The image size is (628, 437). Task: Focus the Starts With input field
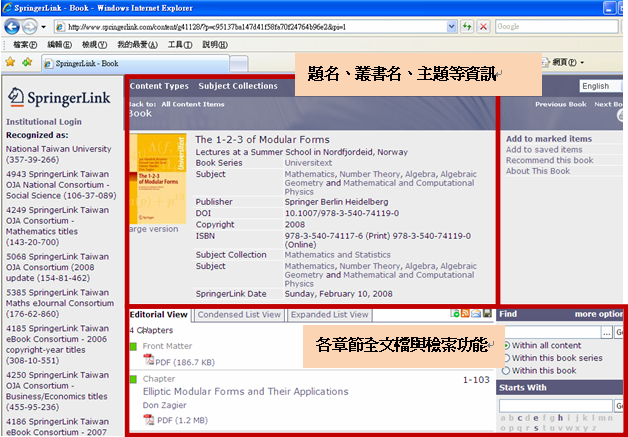pos(556,406)
